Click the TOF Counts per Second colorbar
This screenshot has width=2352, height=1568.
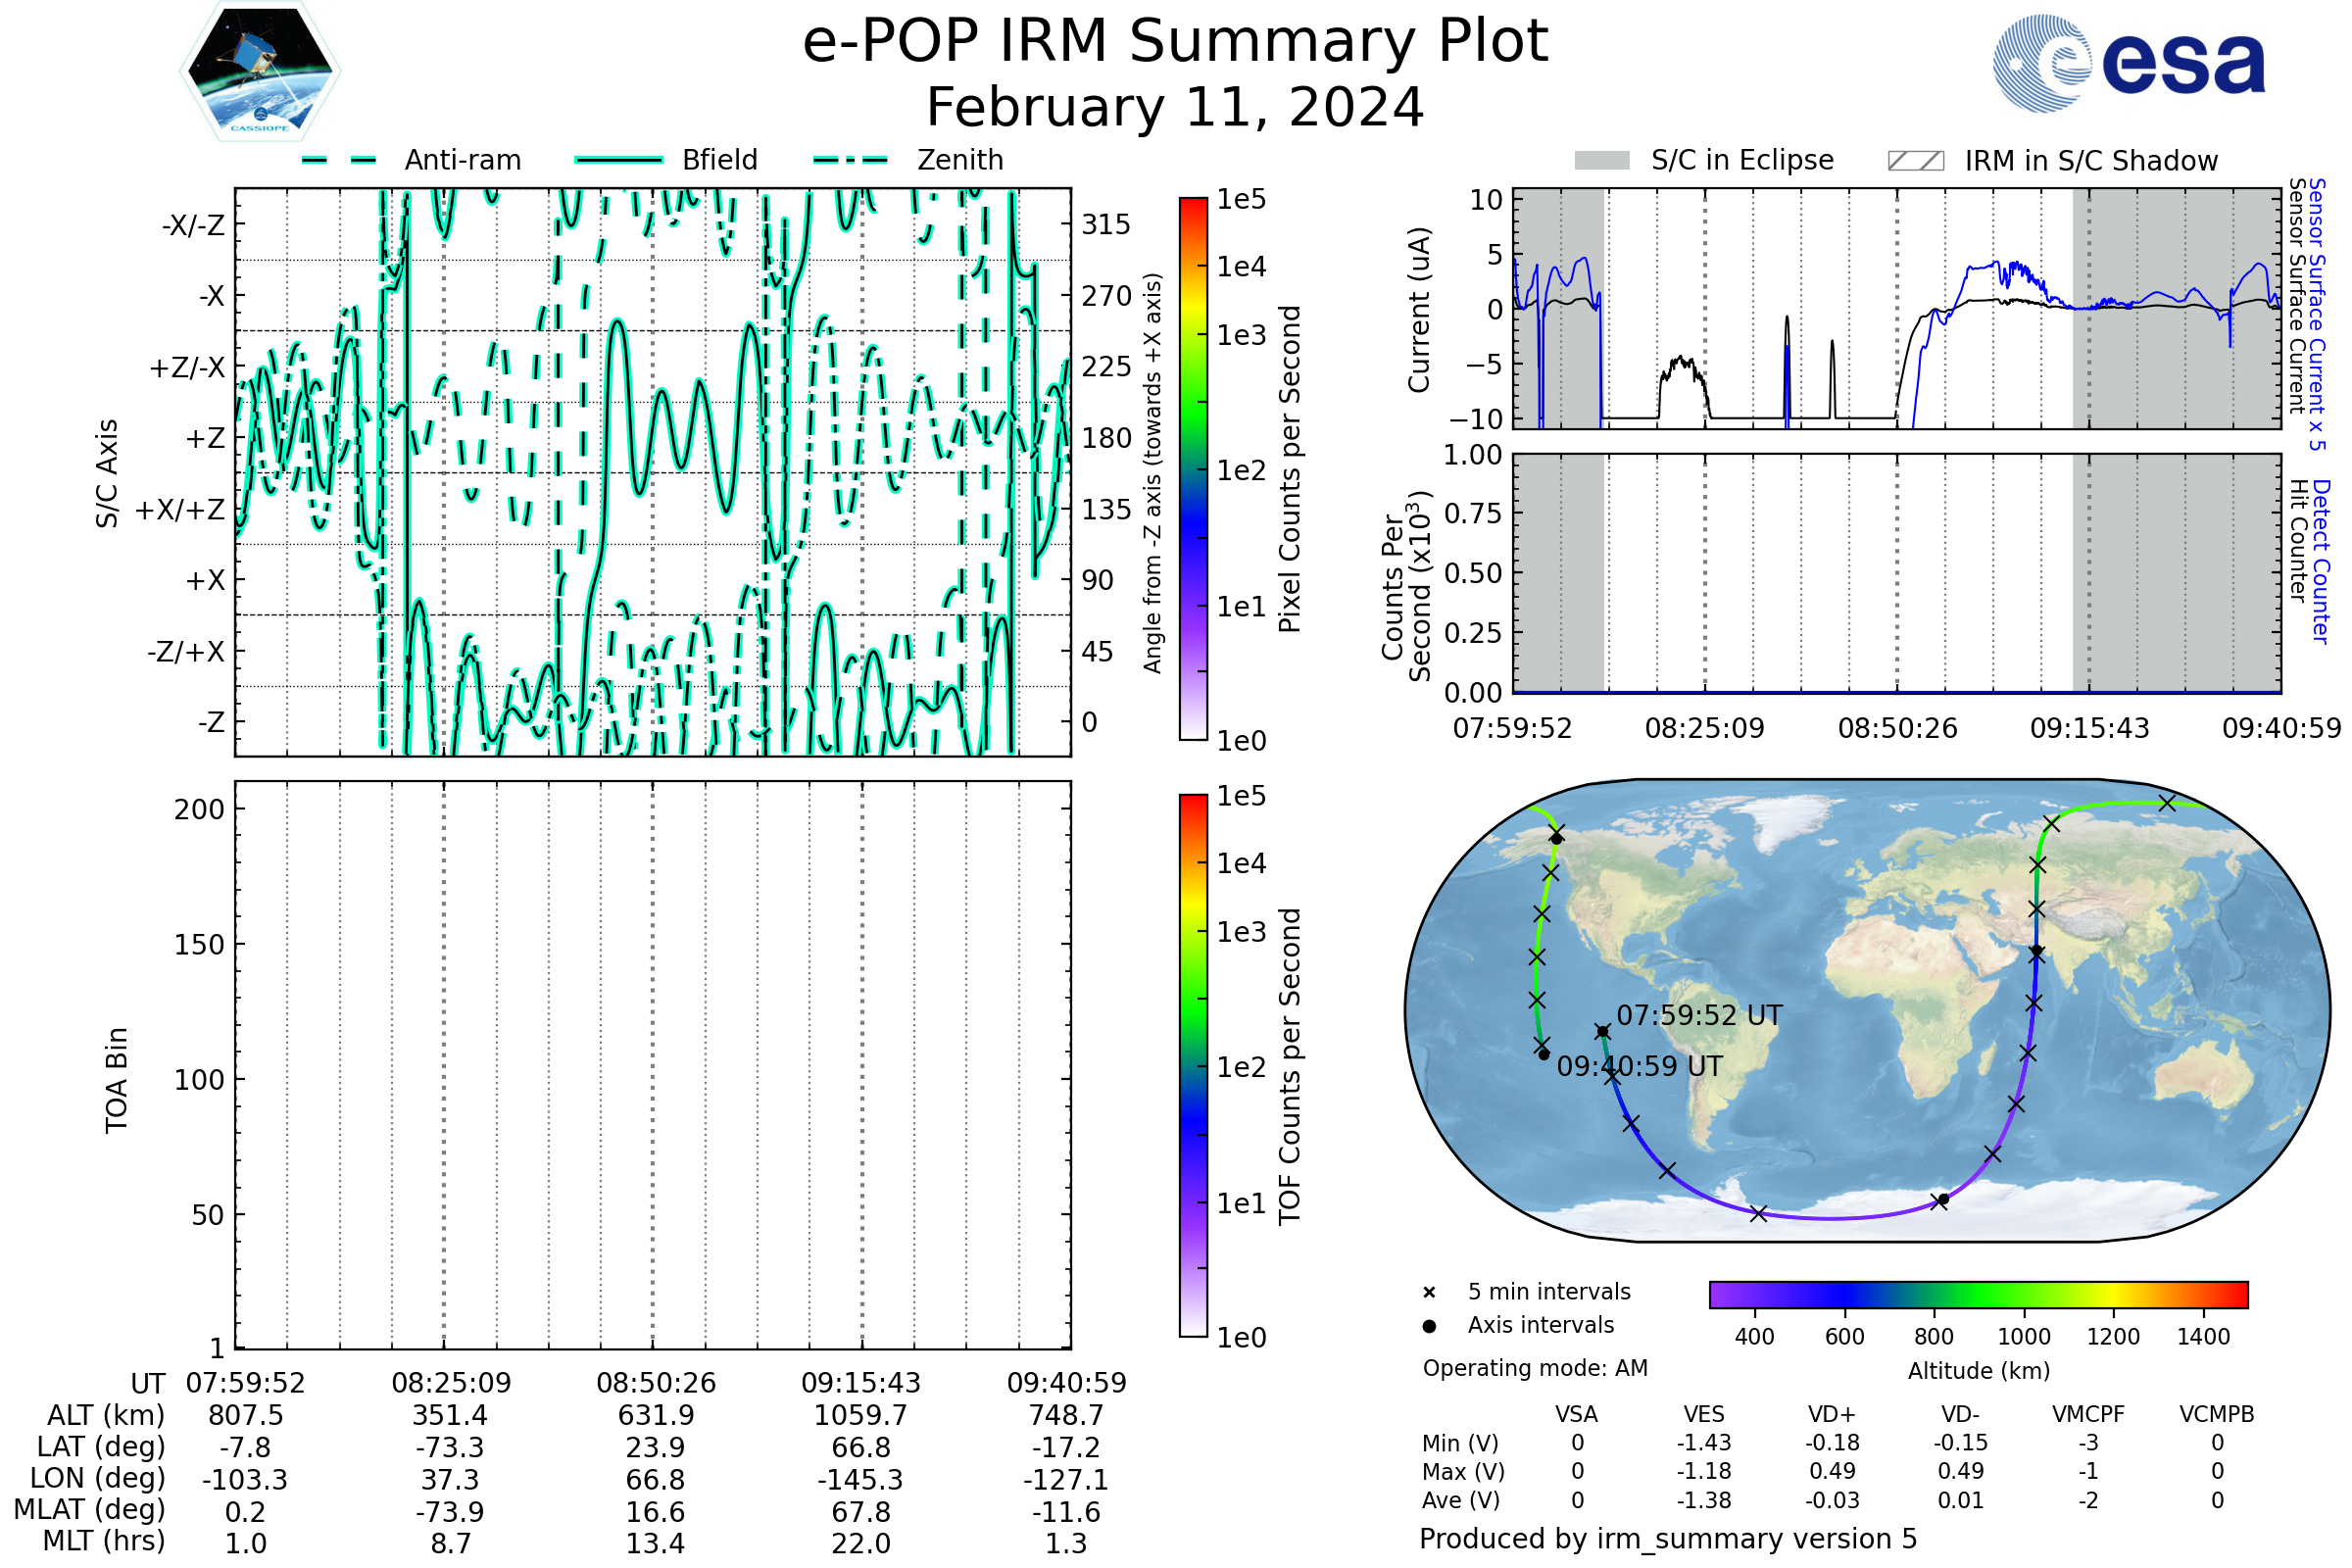[1193, 1066]
